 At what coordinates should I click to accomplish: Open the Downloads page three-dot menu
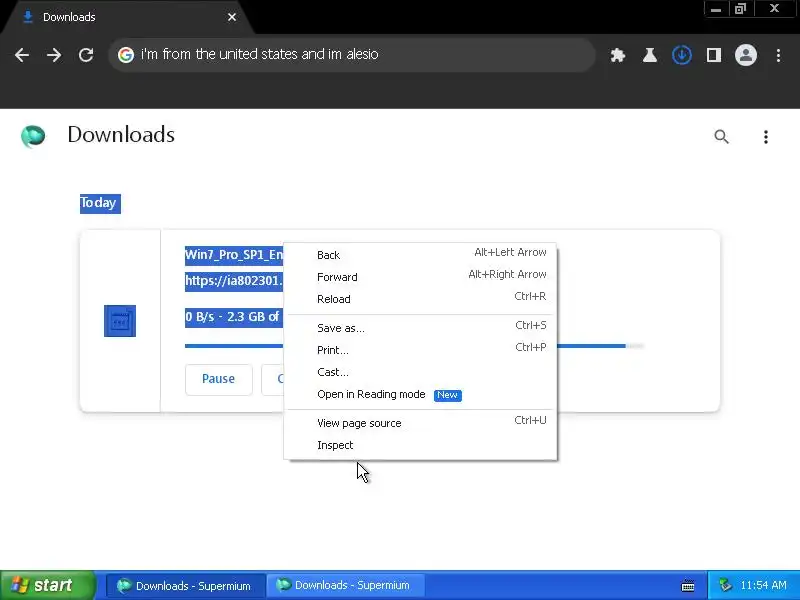(765, 136)
